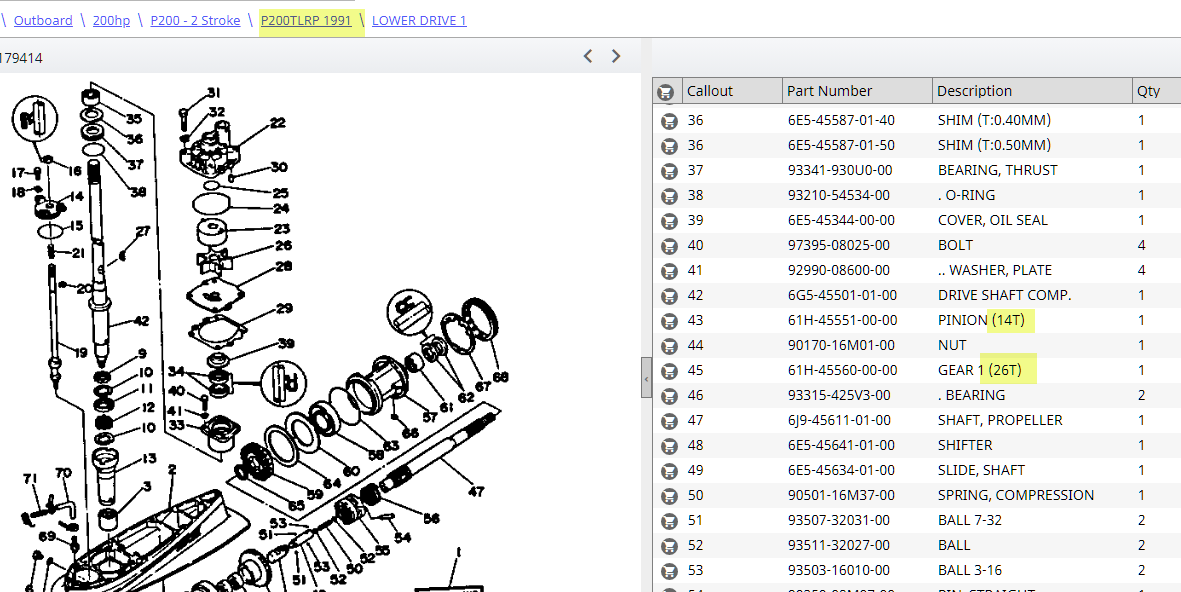Add BALL 3-16 to cart
The height and width of the screenshot is (592, 1181).
(x=669, y=571)
